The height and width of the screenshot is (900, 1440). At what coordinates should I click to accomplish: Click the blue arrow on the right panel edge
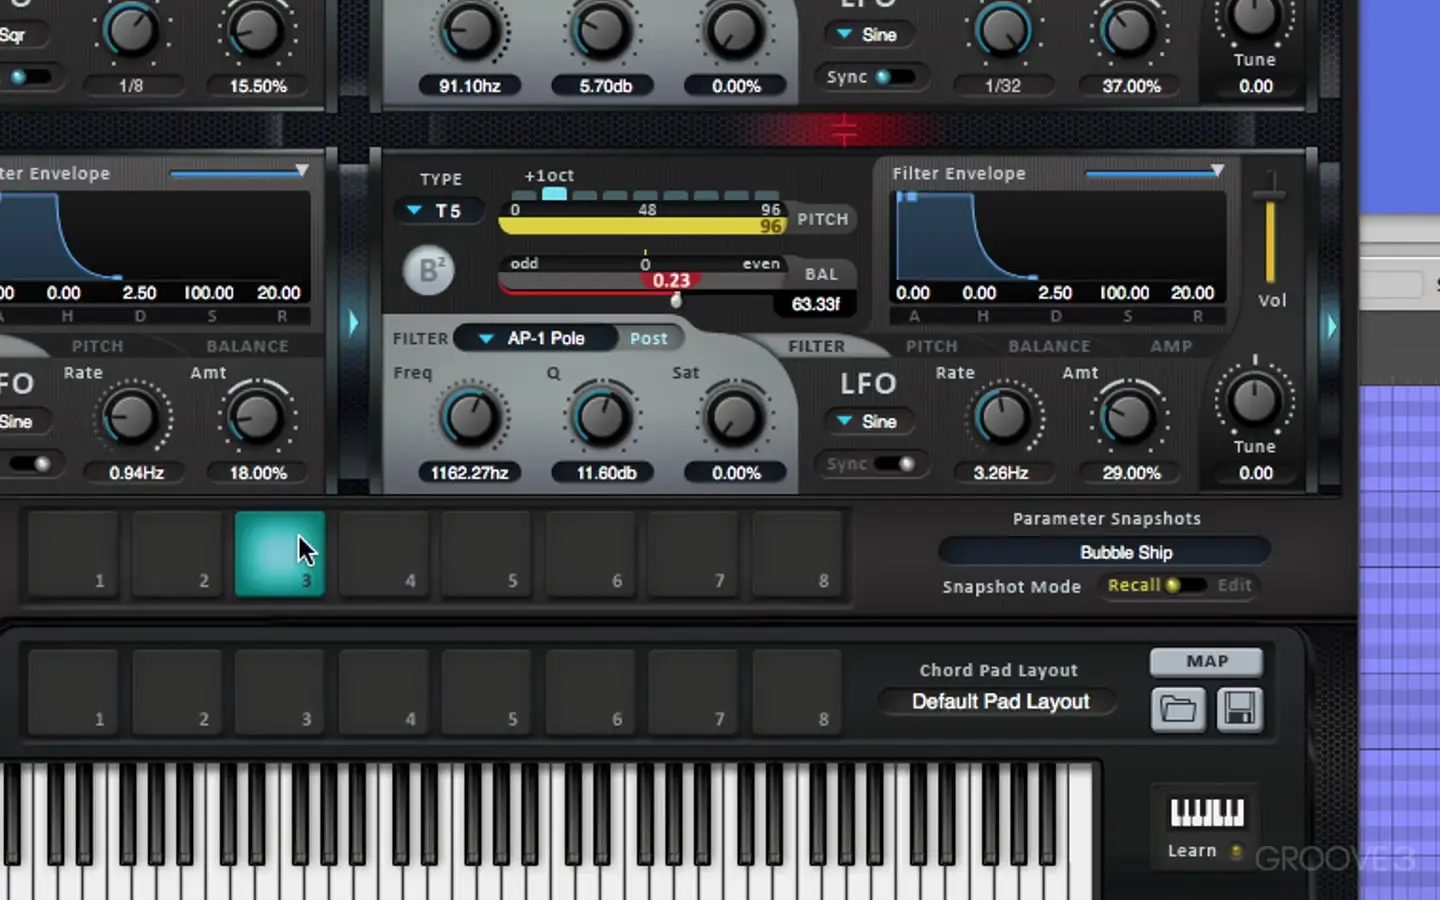click(x=1331, y=325)
